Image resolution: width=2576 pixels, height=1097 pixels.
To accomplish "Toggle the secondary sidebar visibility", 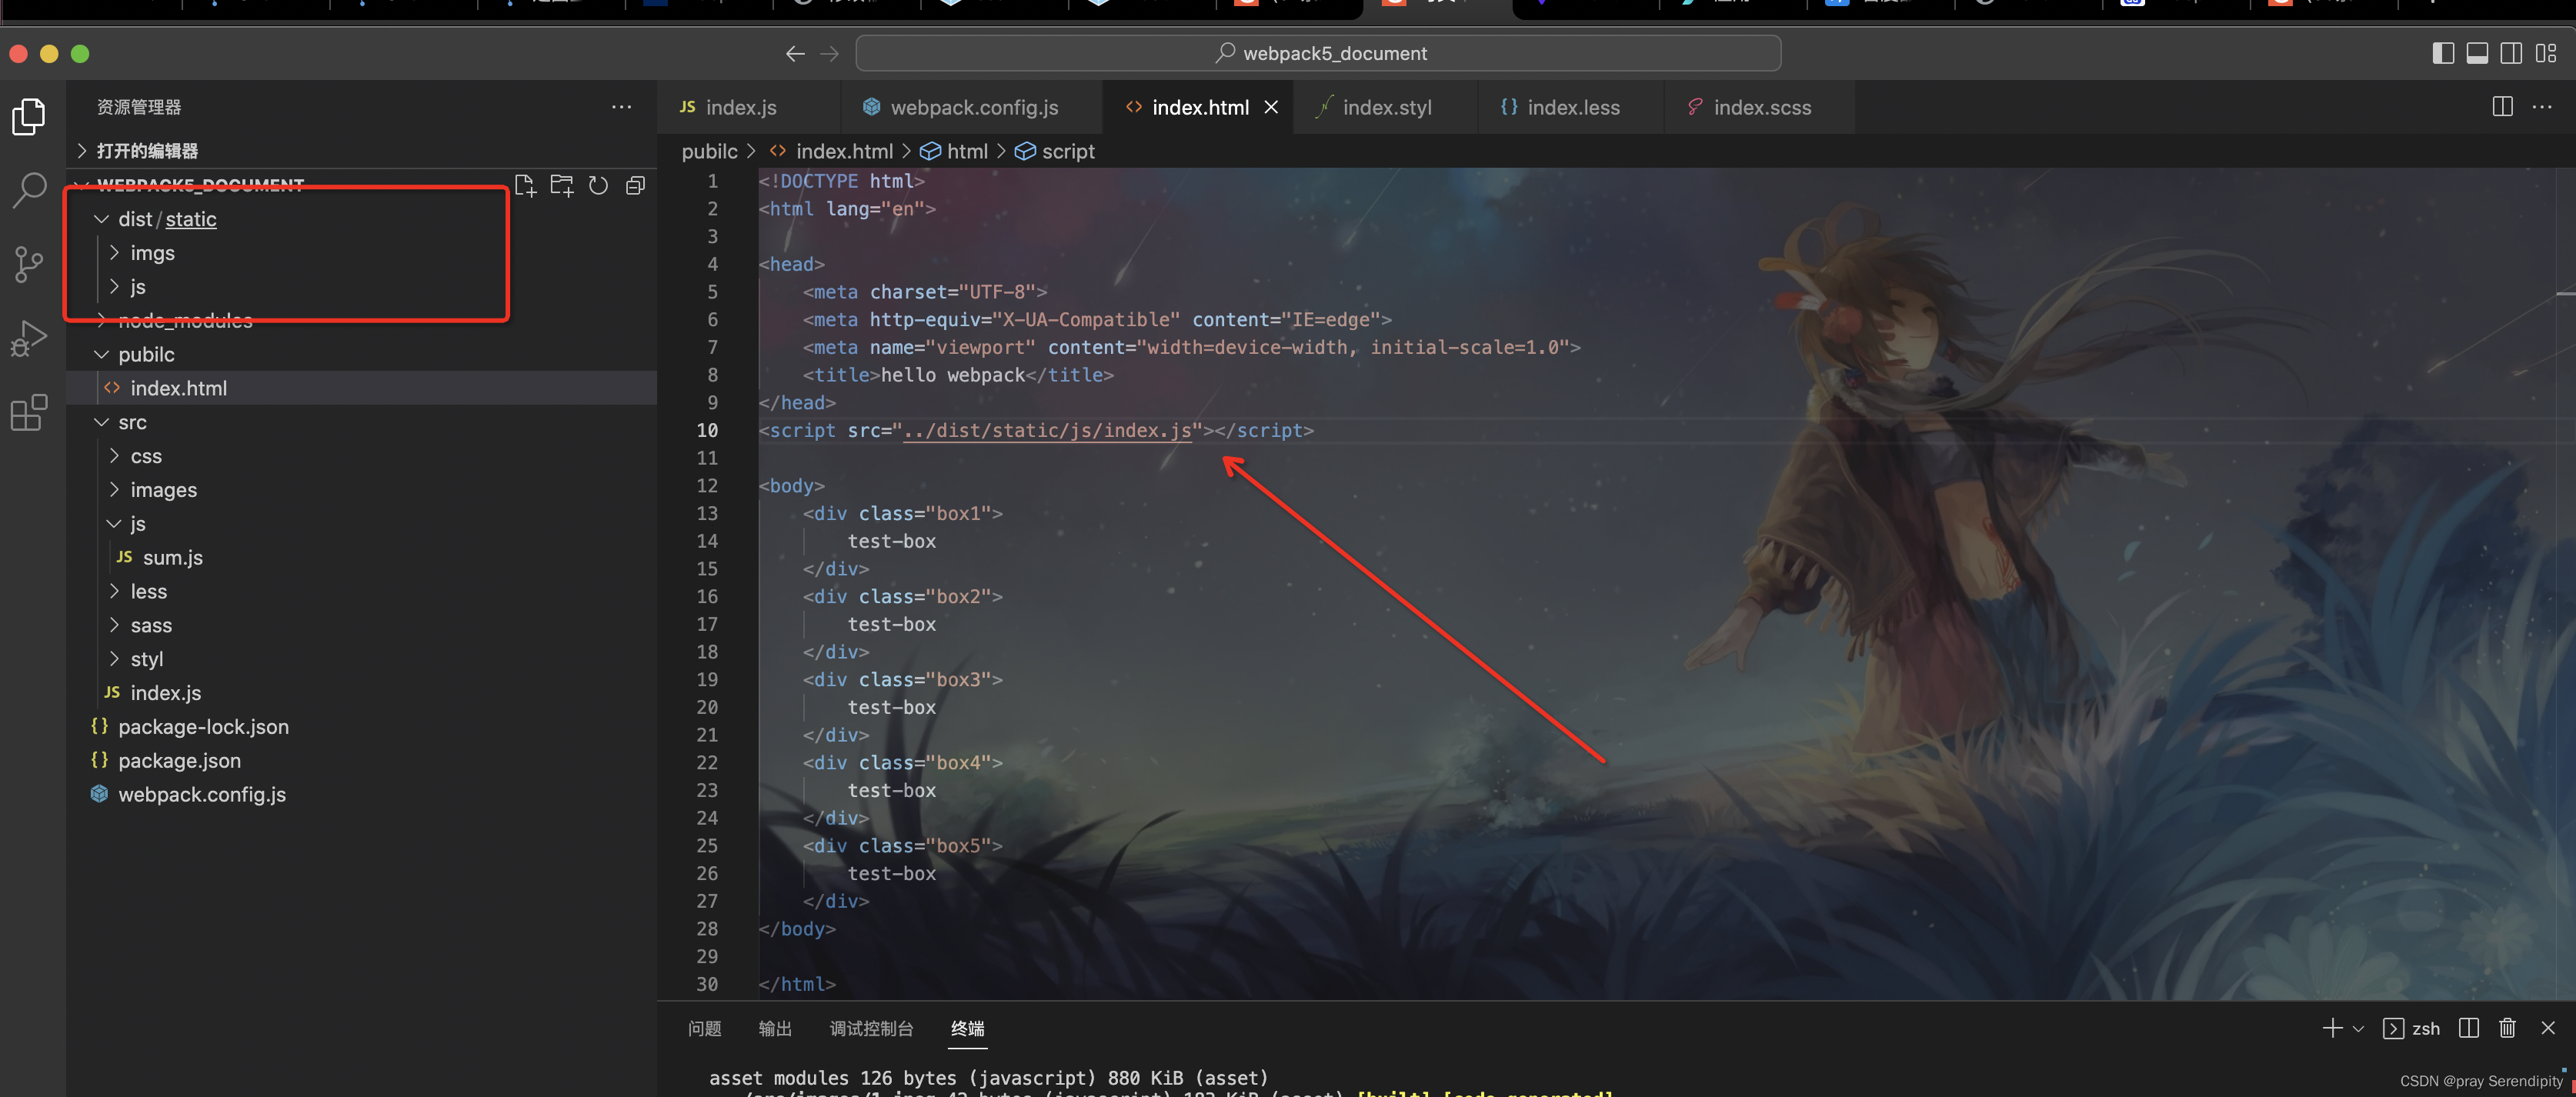I will [x=2511, y=54].
